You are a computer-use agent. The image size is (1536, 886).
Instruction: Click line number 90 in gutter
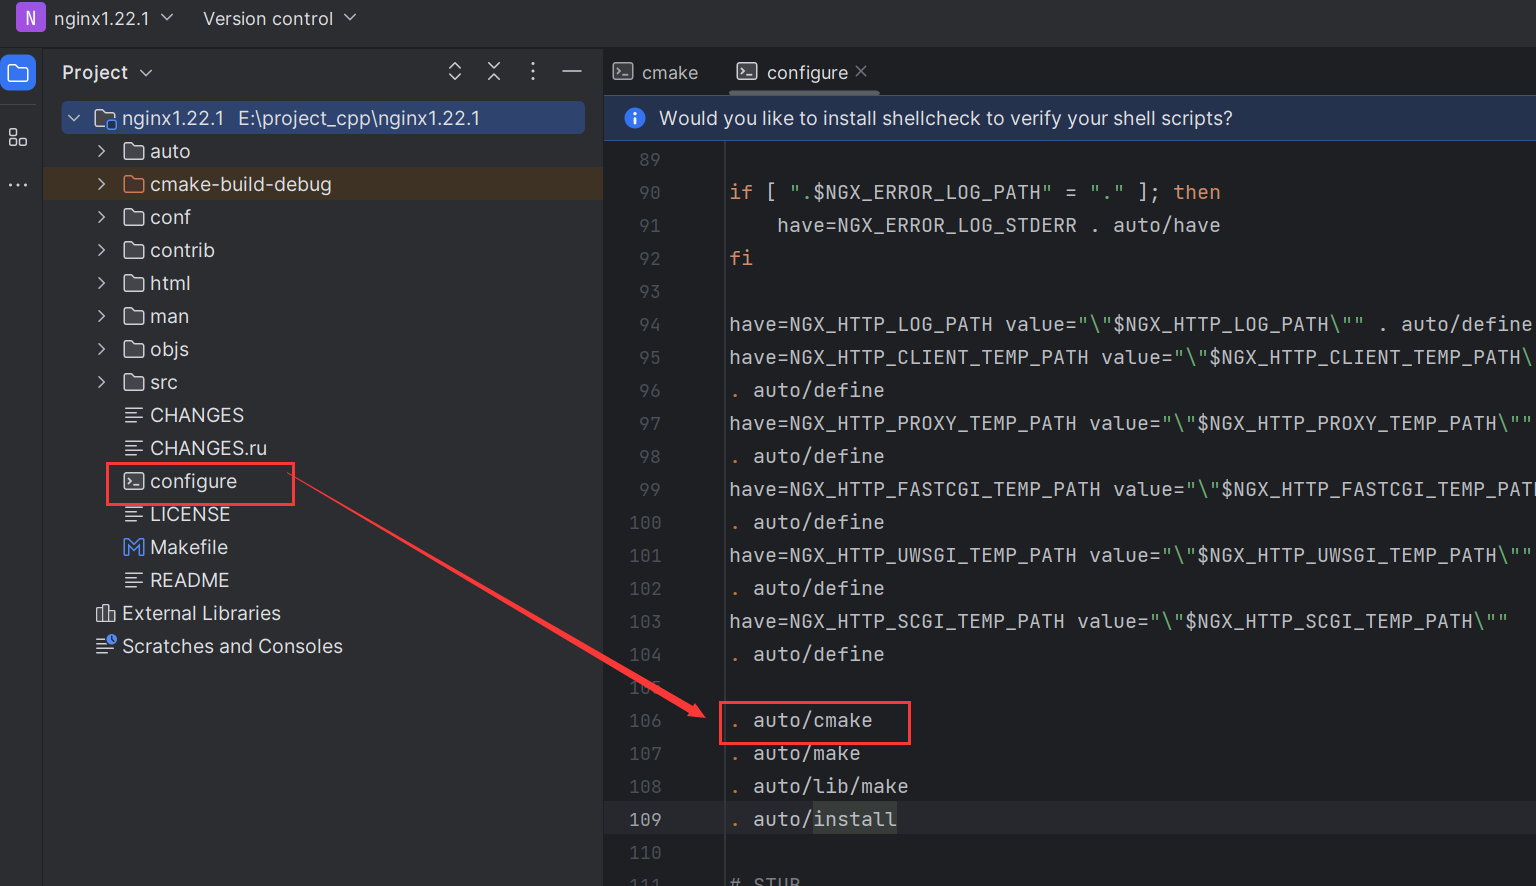point(650,192)
